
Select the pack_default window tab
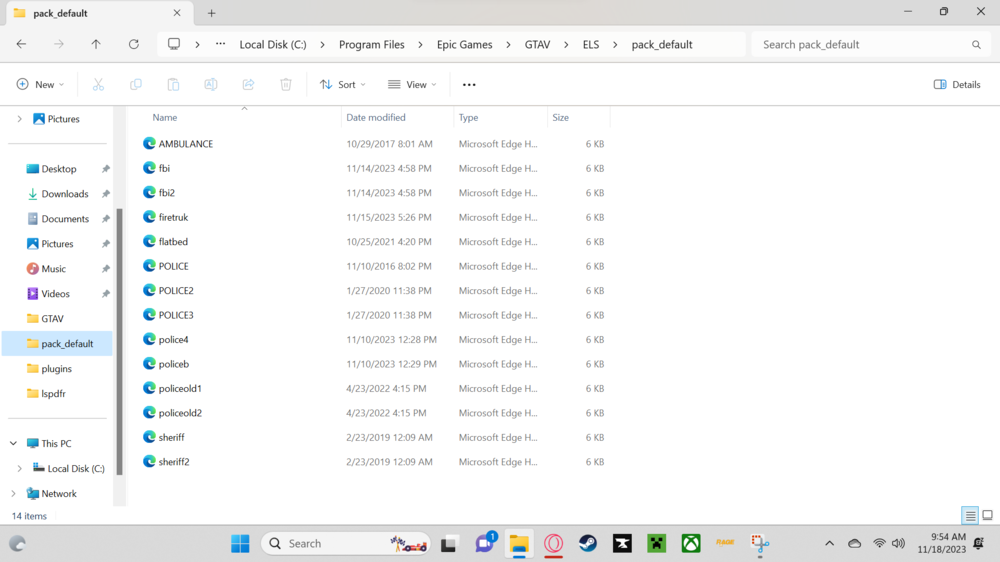tap(97, 13)
